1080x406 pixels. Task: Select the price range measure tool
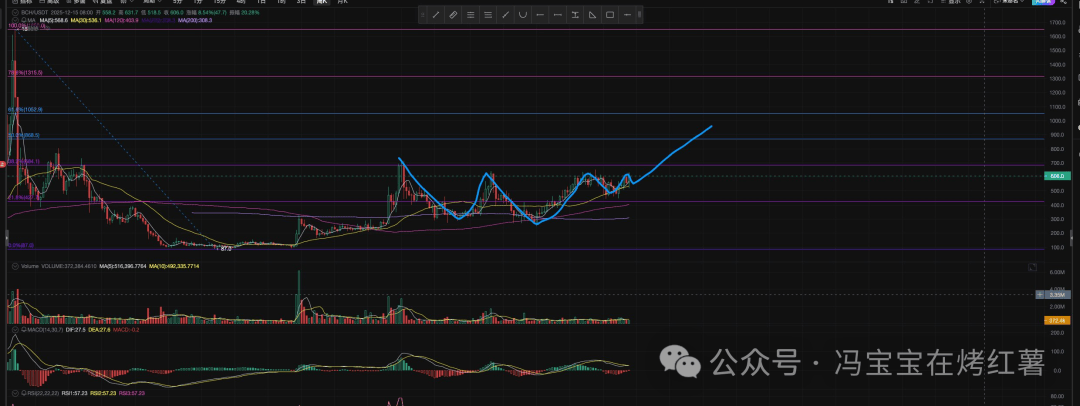575,14
